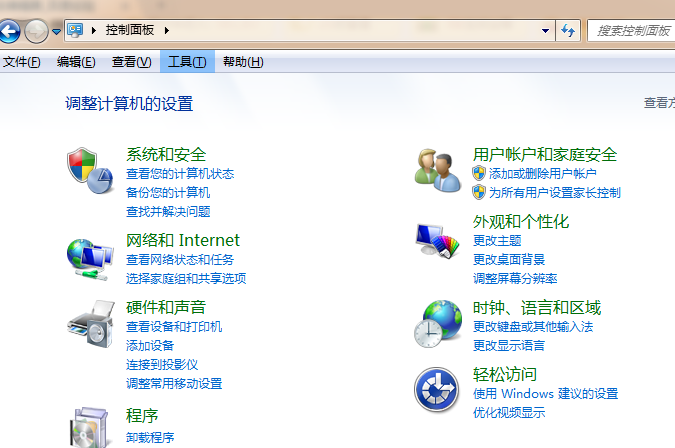Open the recent pages dropdown arrow

56,32
